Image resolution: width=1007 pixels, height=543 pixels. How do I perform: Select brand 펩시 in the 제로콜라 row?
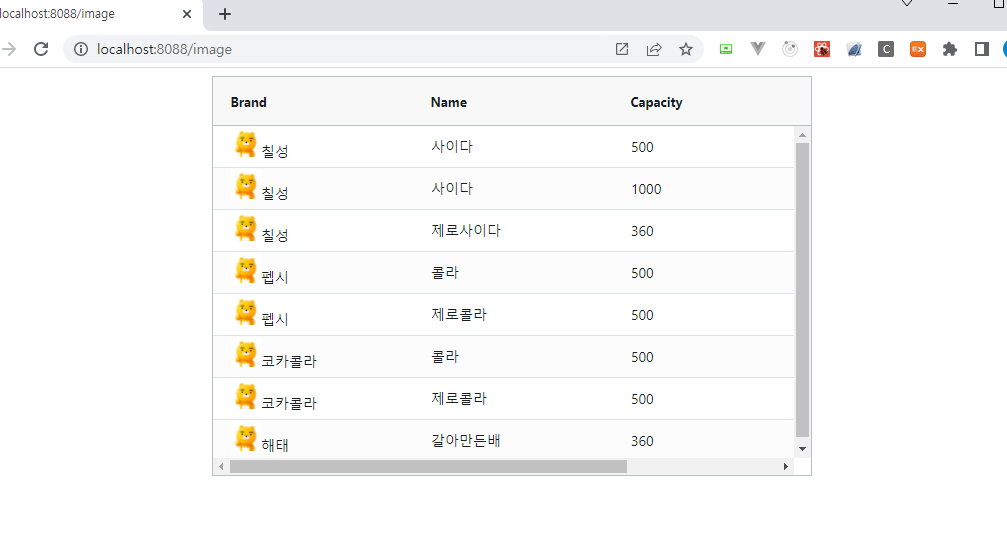275,319
